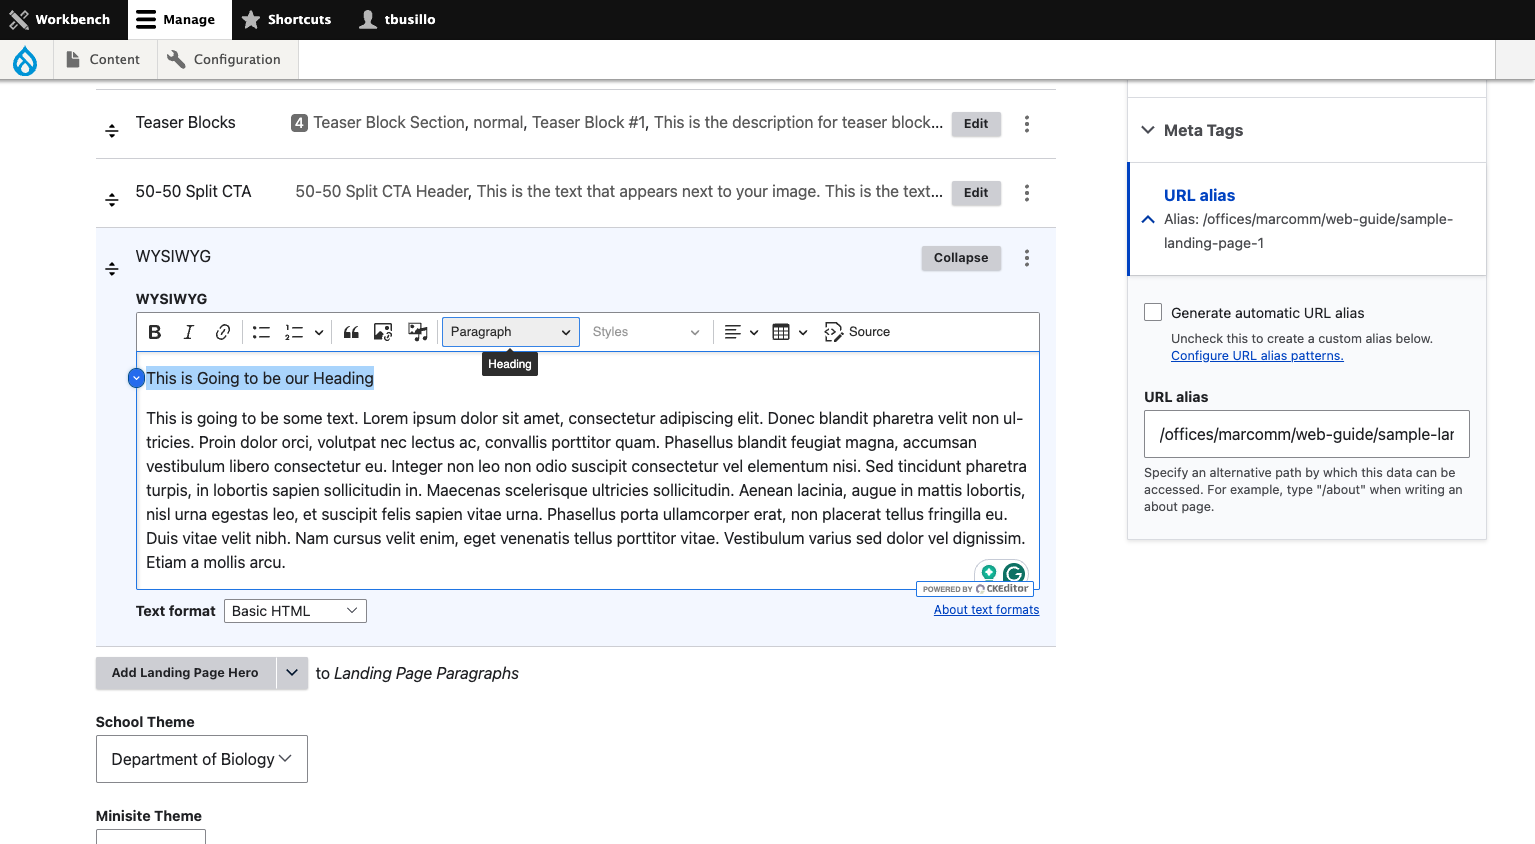Edit the Teaser Blocks paragraph

(976, 124)
